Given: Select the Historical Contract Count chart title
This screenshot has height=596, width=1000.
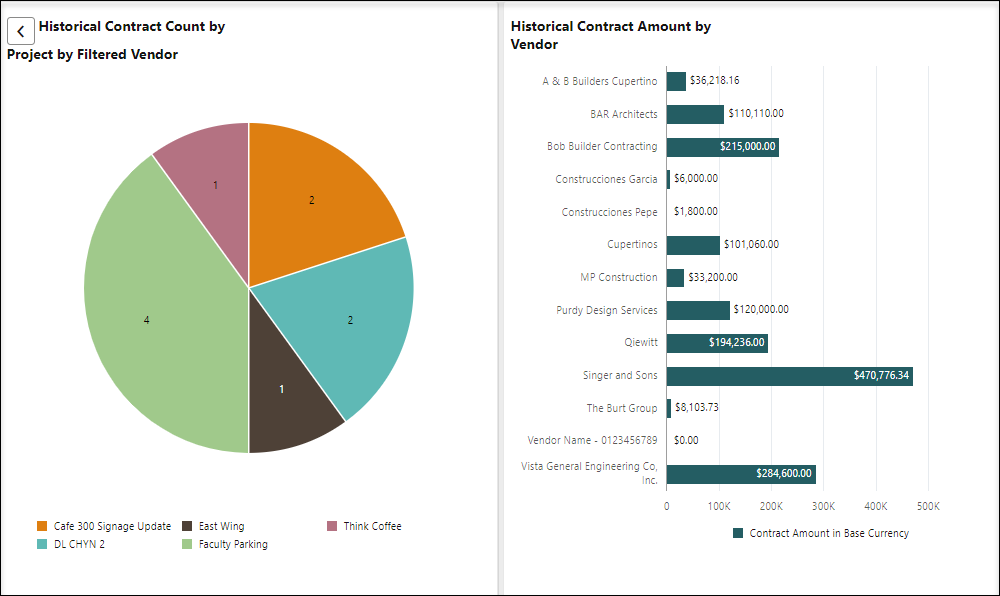Looking at the screenshot, I should 130,27.
